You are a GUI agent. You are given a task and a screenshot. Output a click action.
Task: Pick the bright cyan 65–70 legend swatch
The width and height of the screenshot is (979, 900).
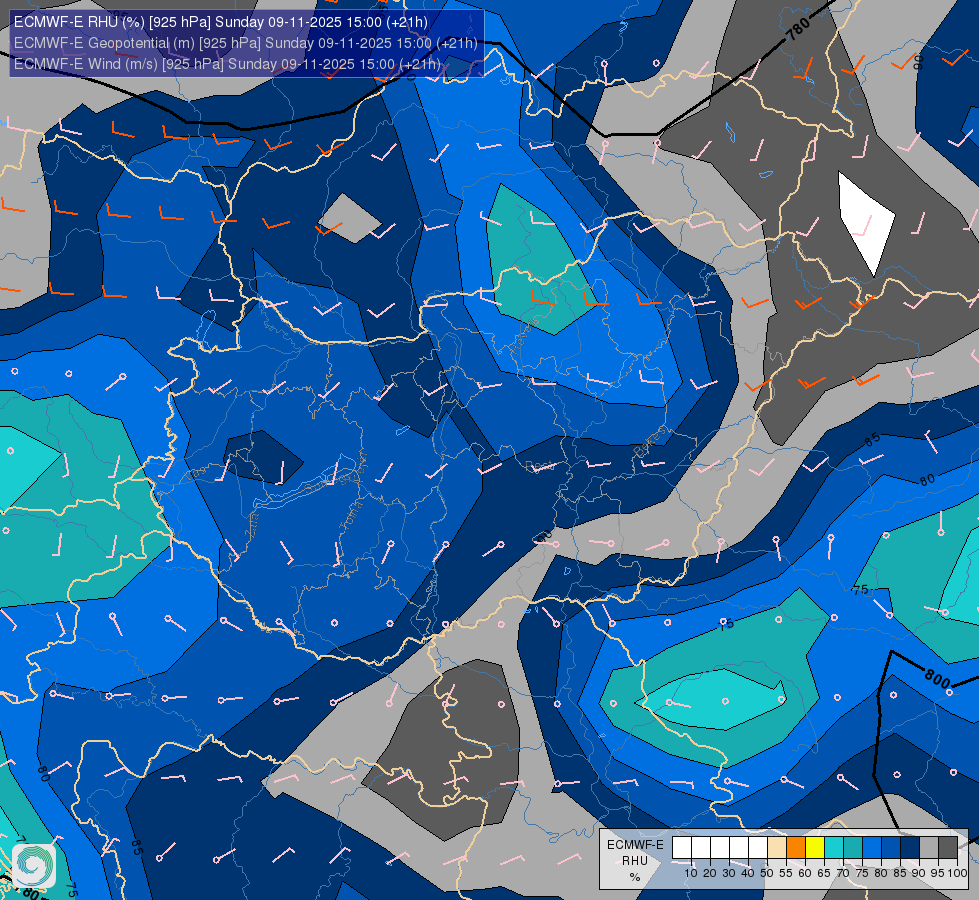[834, 848]
